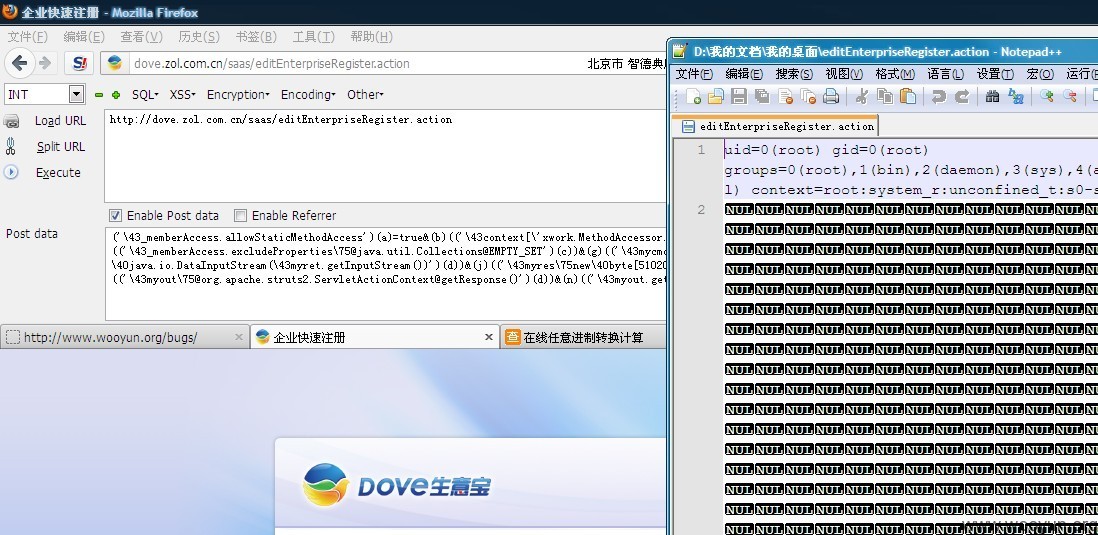This screenshot has height=535, width=1098.
Task: Expand the Encoding dropdown in HackBar
Action: pyautogui.click(x=308, y=95)
